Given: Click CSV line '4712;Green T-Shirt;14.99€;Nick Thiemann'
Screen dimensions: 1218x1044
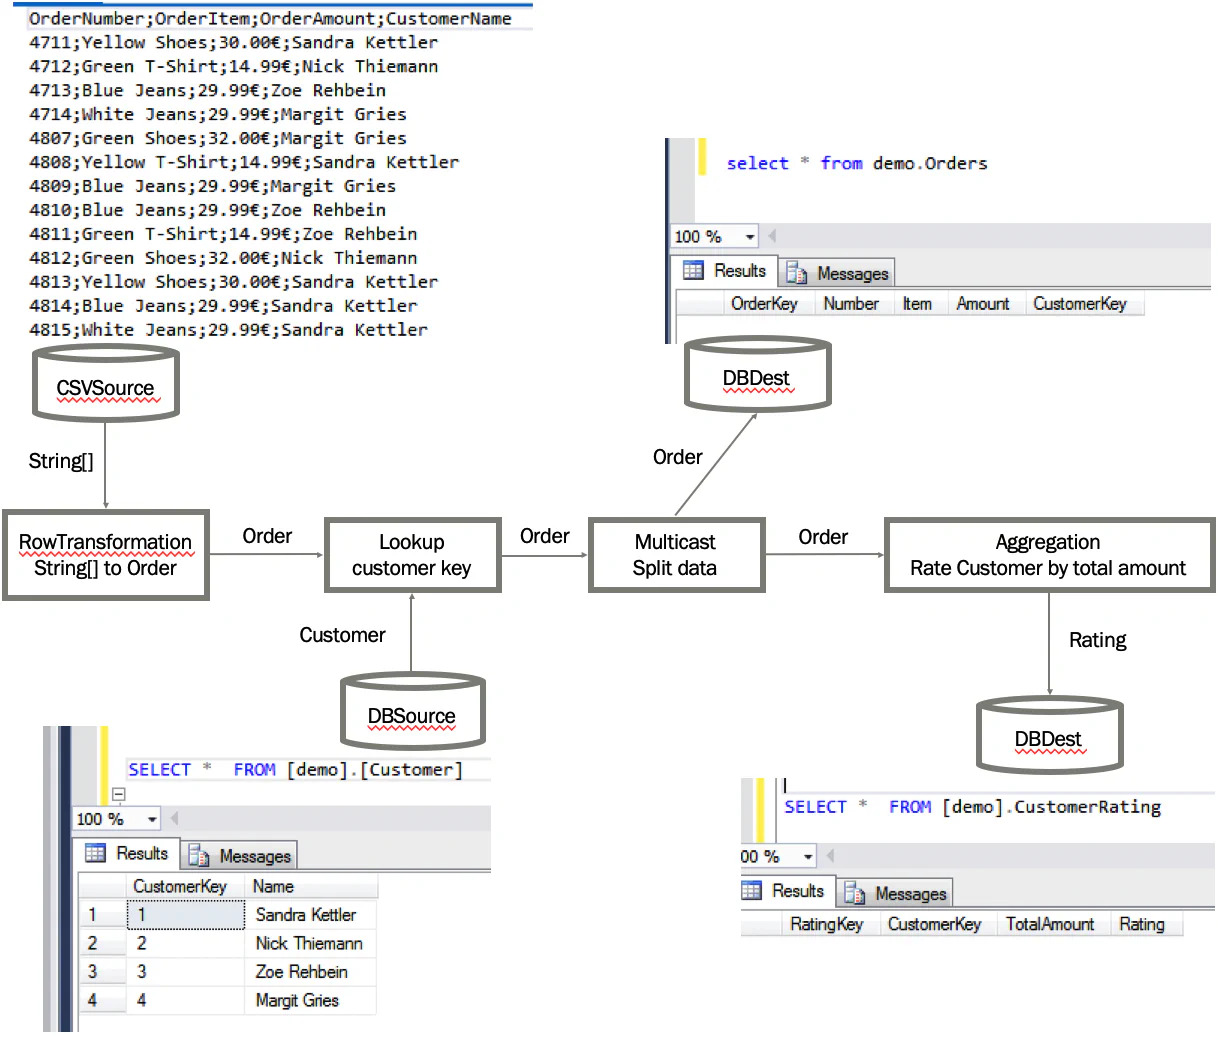Looking at the screenshot, I should click(x=233, y=66).
